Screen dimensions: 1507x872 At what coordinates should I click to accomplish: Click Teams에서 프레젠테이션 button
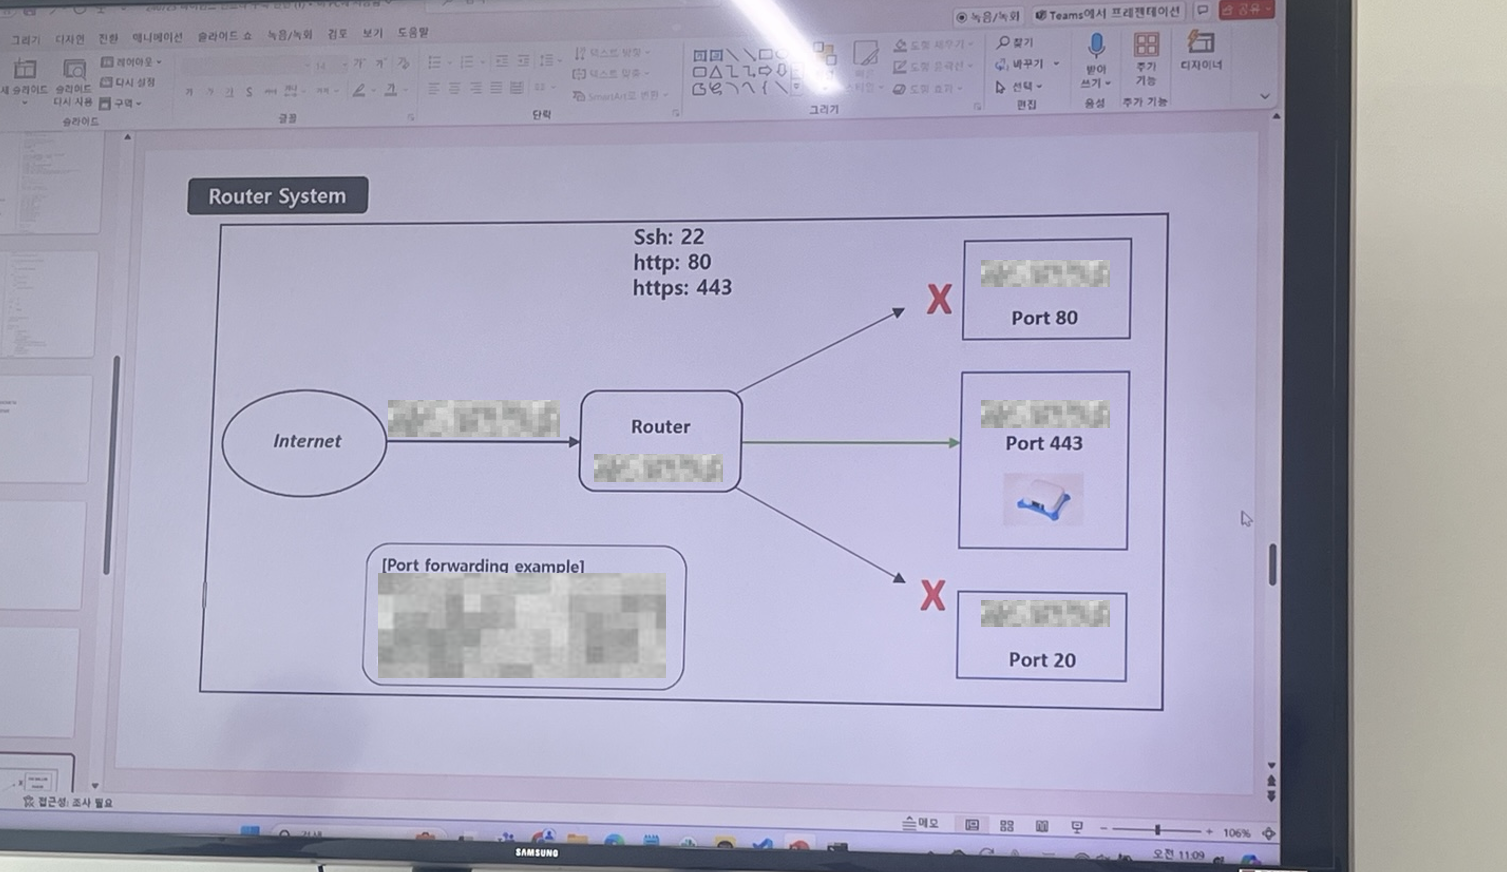pyautogui.click(x=1108, y=15)
